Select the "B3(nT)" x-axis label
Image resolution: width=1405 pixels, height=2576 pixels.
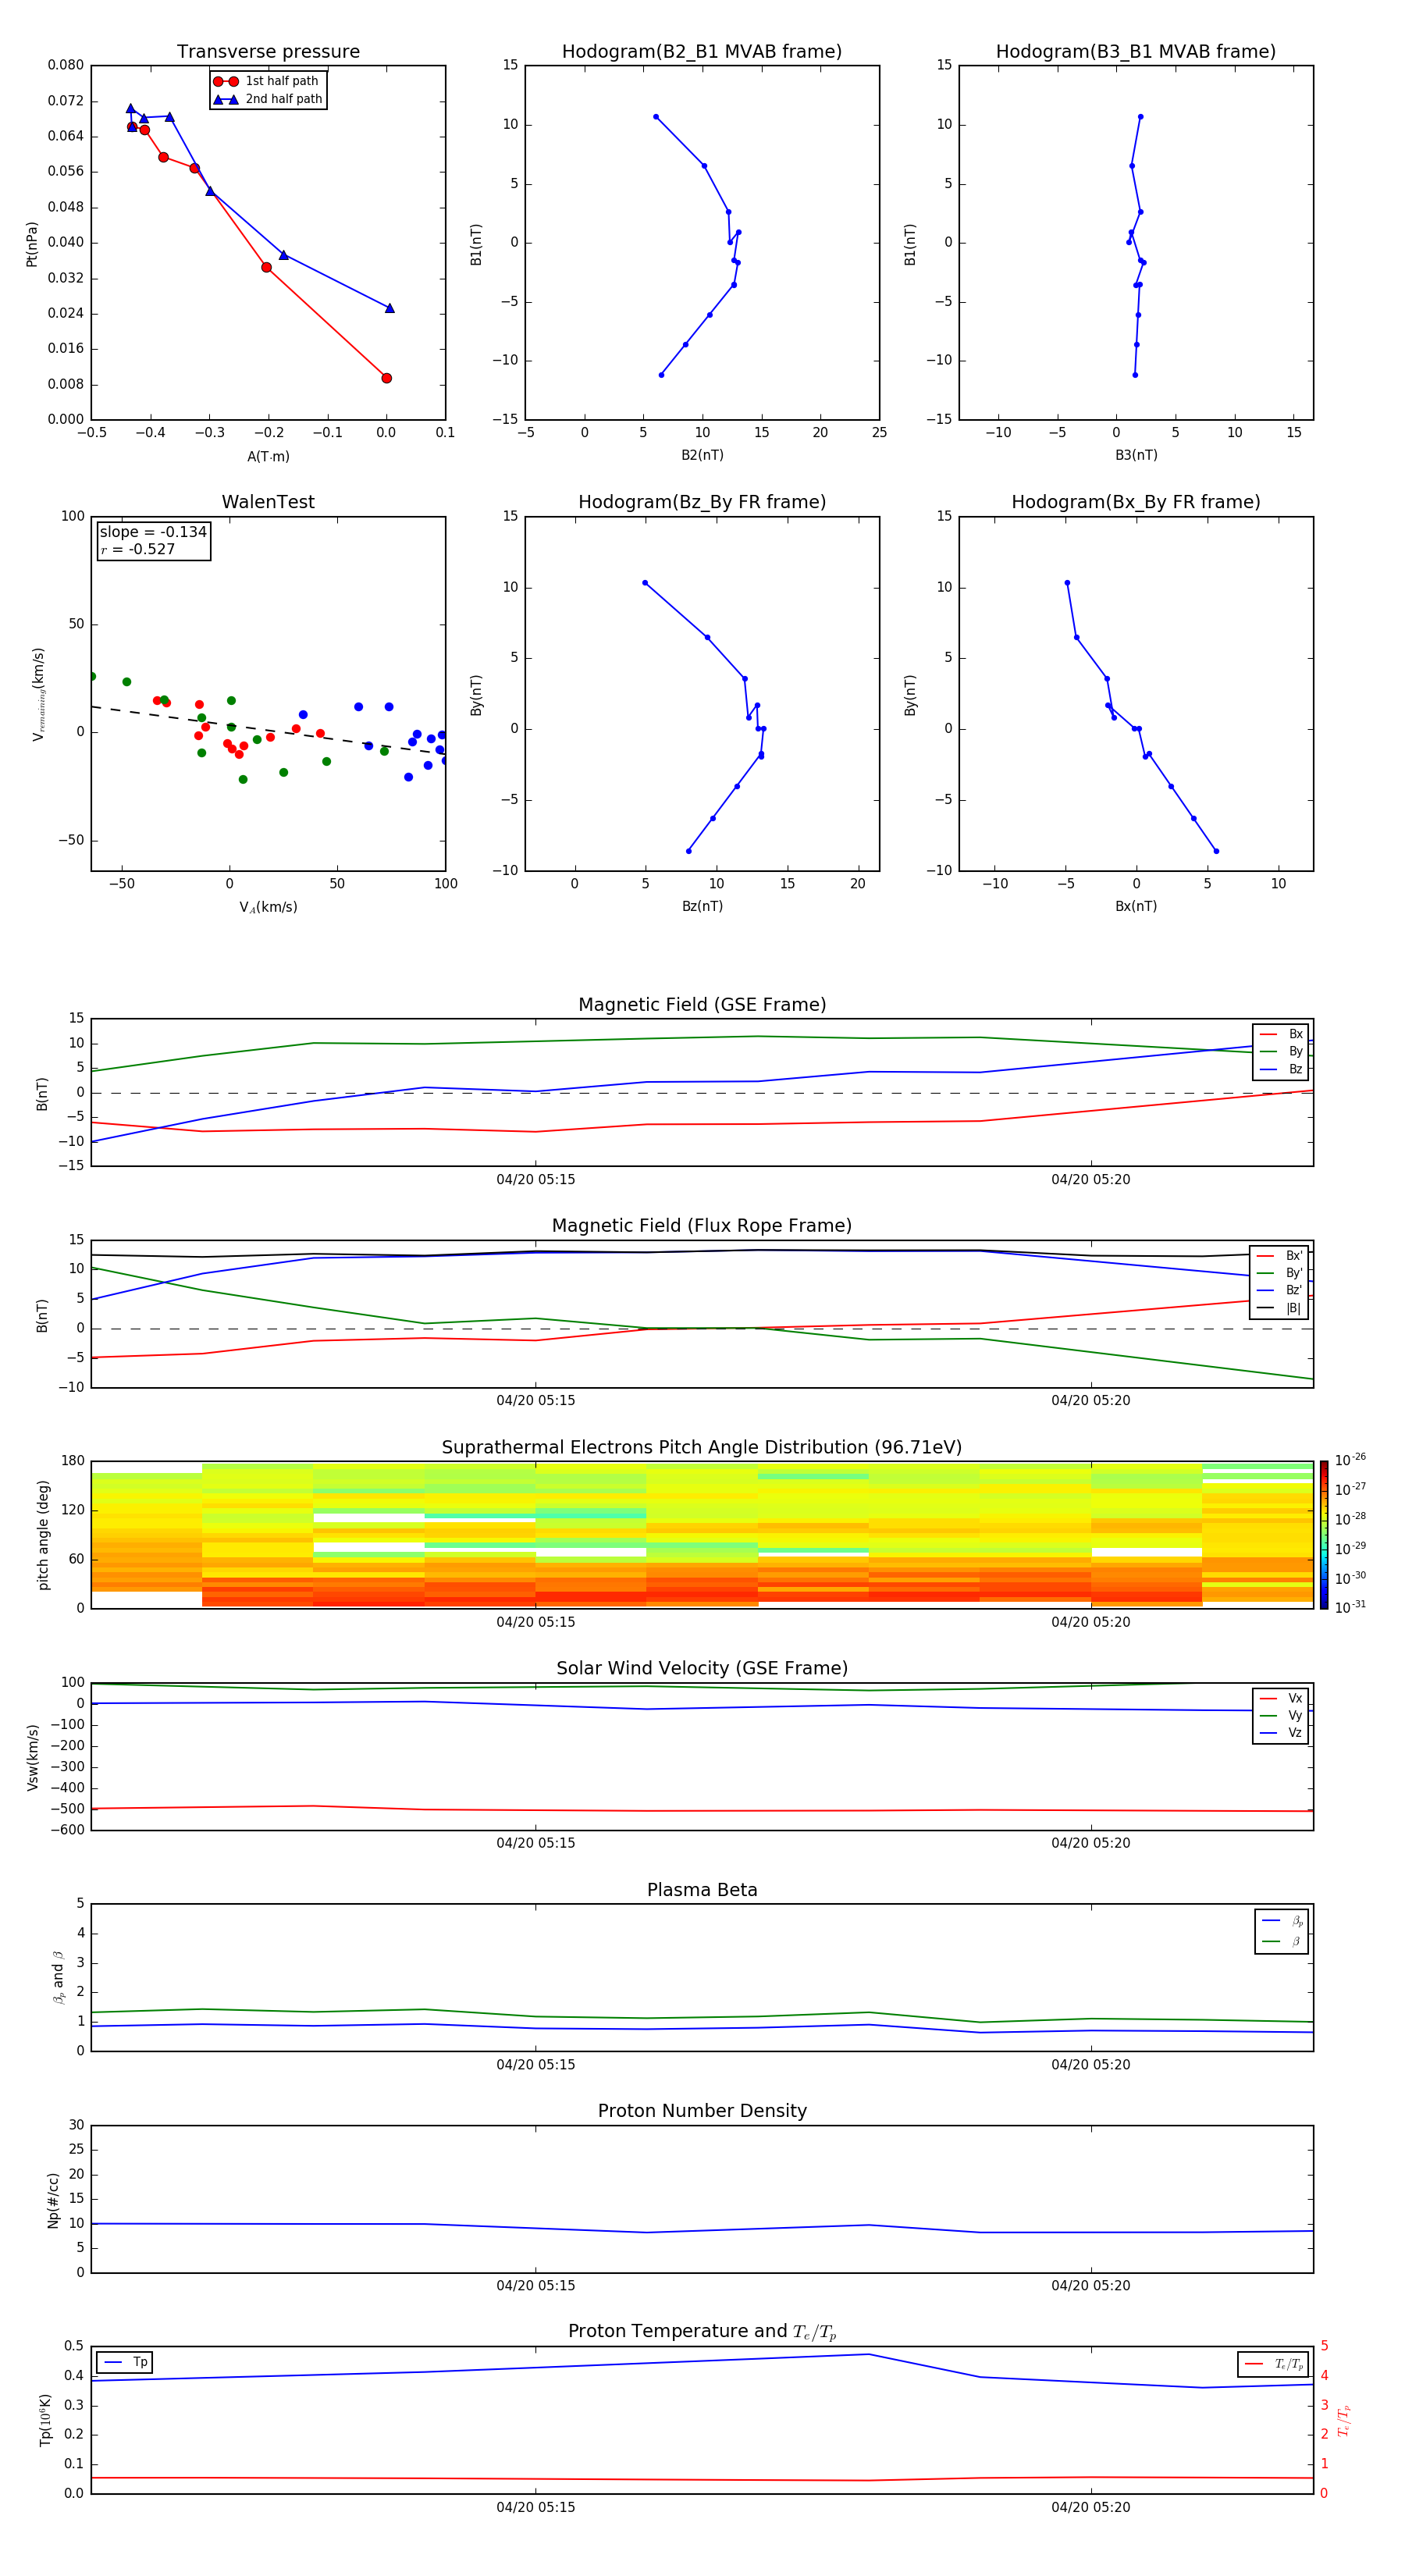tap(1136, 455)
